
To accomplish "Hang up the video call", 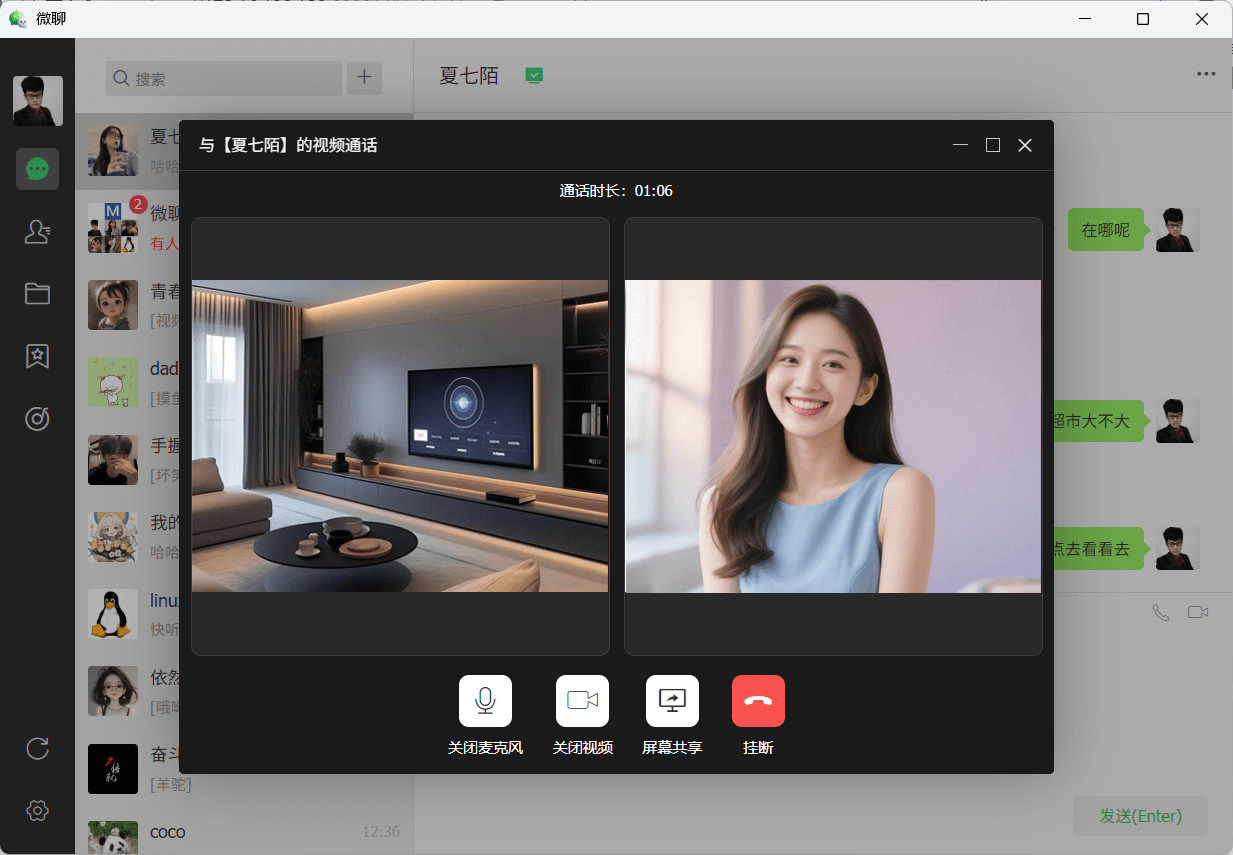I will tap(758, 700).
